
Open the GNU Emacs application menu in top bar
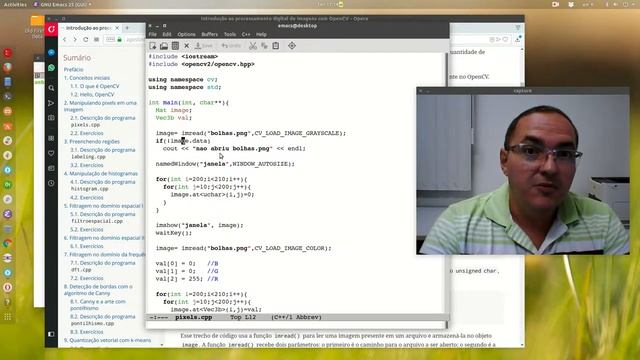(x=62, y=4)
